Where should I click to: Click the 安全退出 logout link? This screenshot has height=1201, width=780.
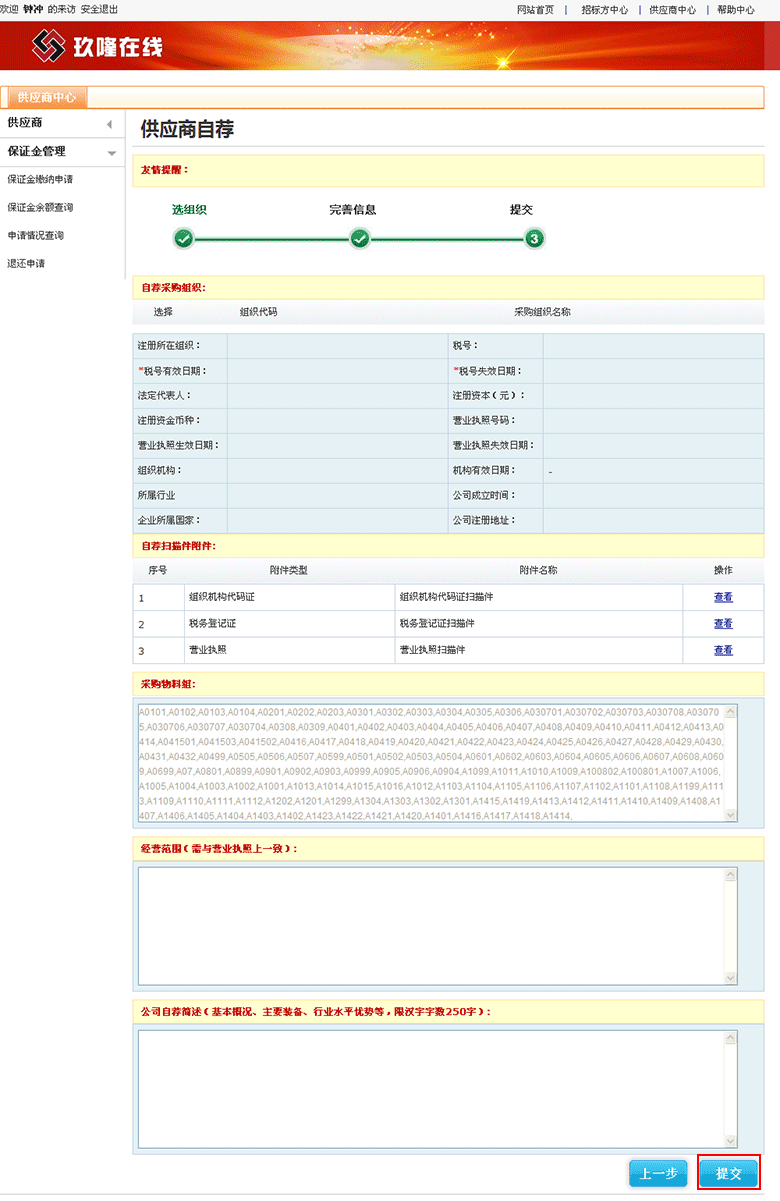[99, 9]
